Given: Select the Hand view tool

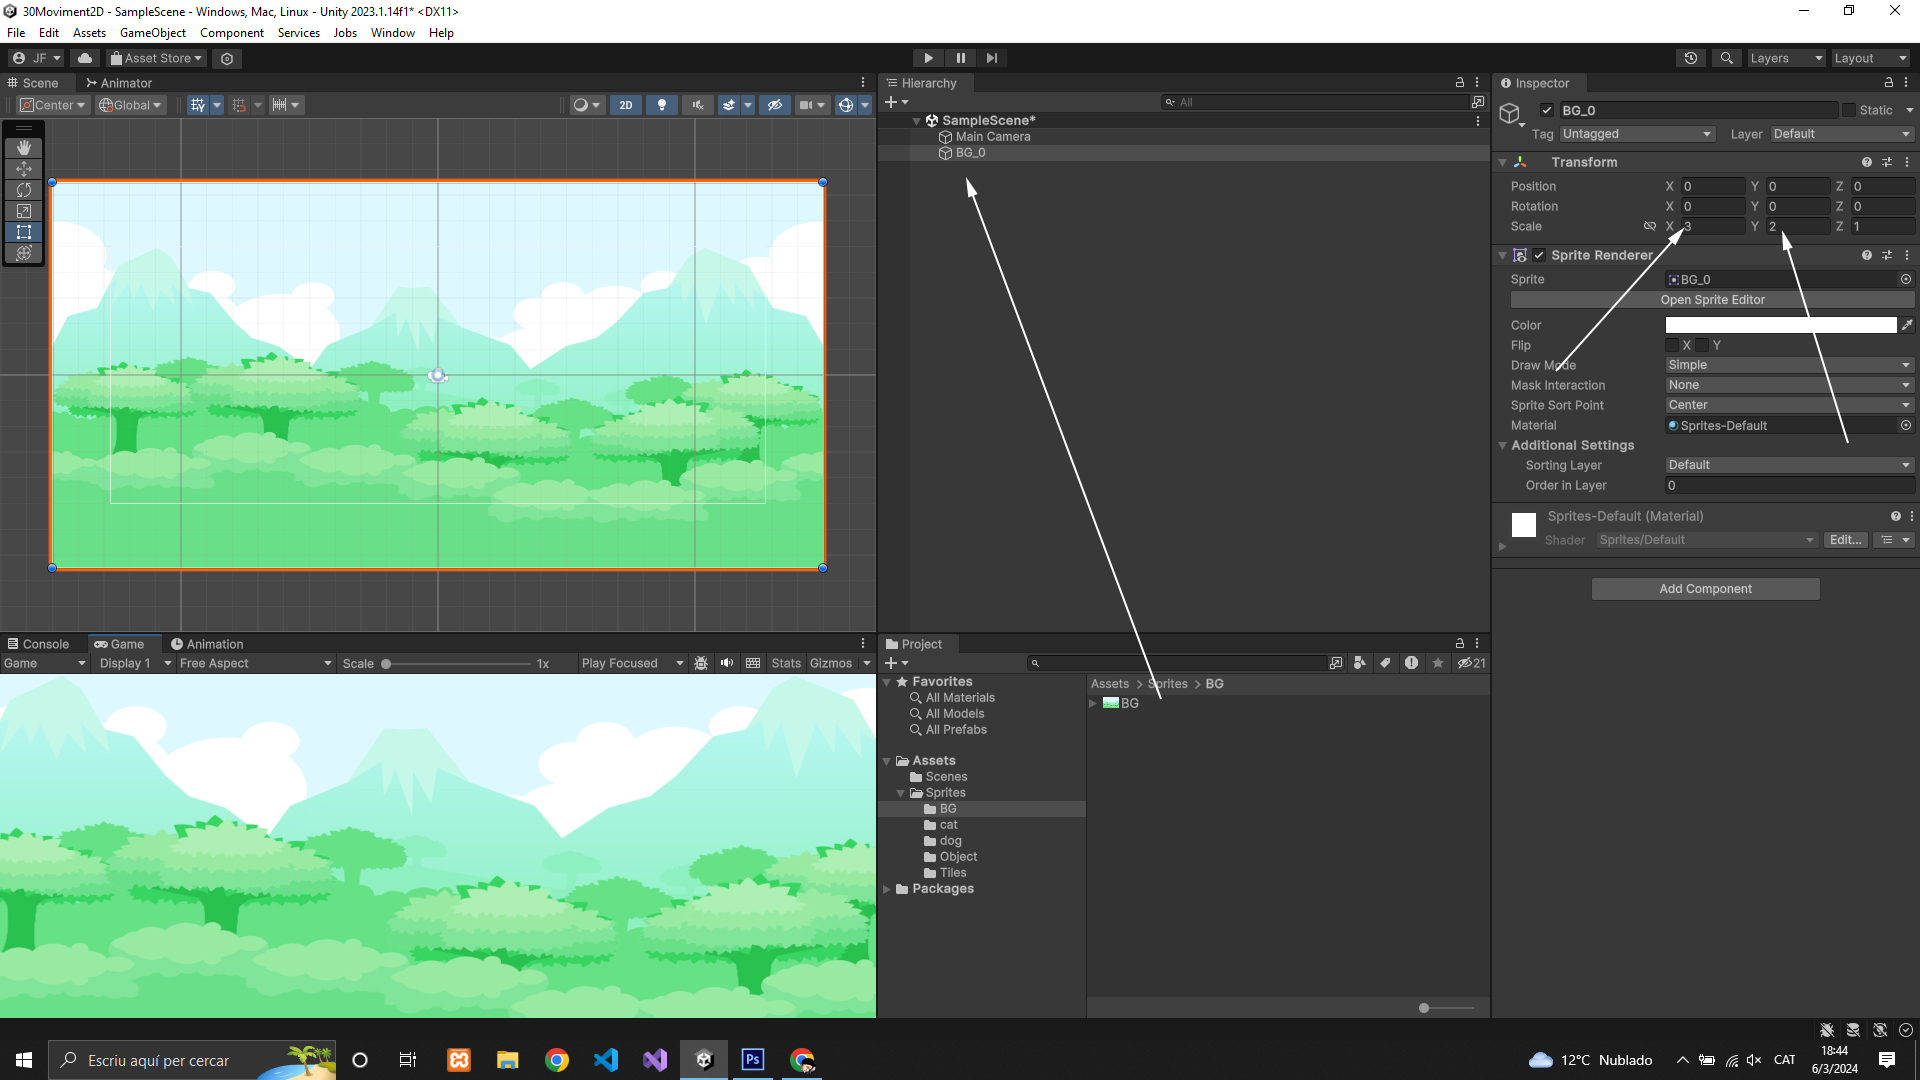Looking at the screenshot, I should 24,148.
